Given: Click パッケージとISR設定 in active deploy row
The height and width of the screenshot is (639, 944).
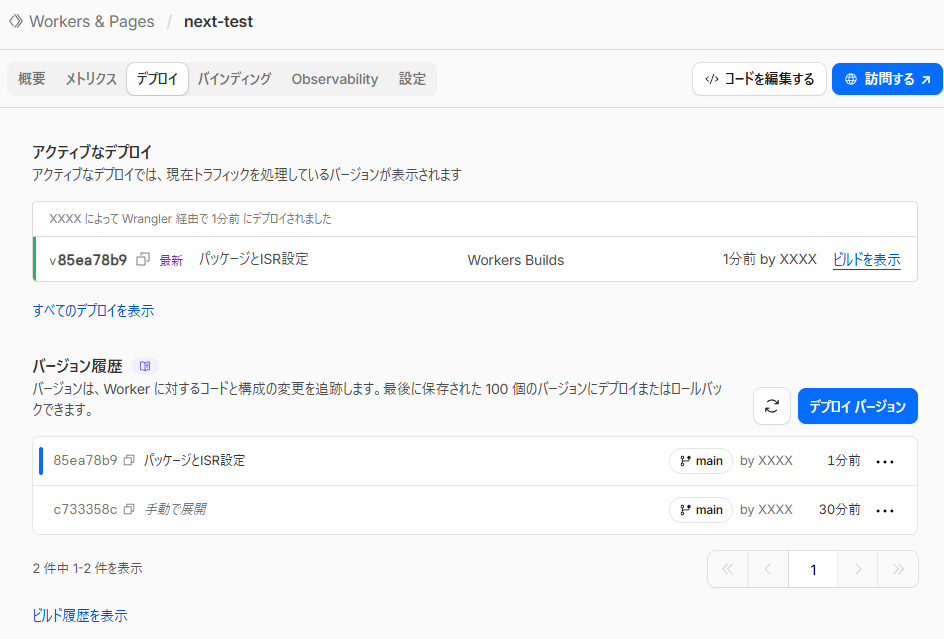Looking at the screenshot, I should pos(253,259).
